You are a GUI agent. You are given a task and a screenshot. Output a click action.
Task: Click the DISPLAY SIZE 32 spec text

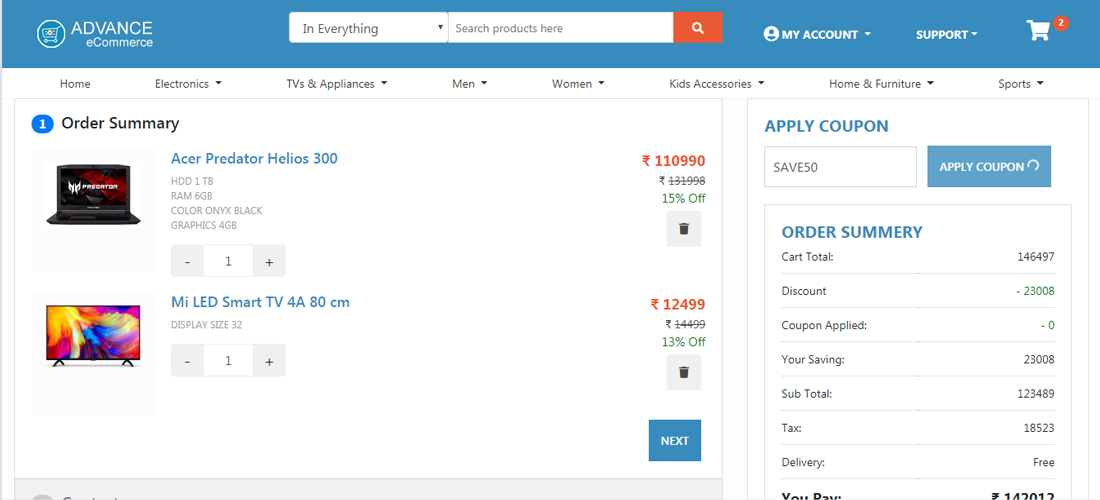coord(207,325)
